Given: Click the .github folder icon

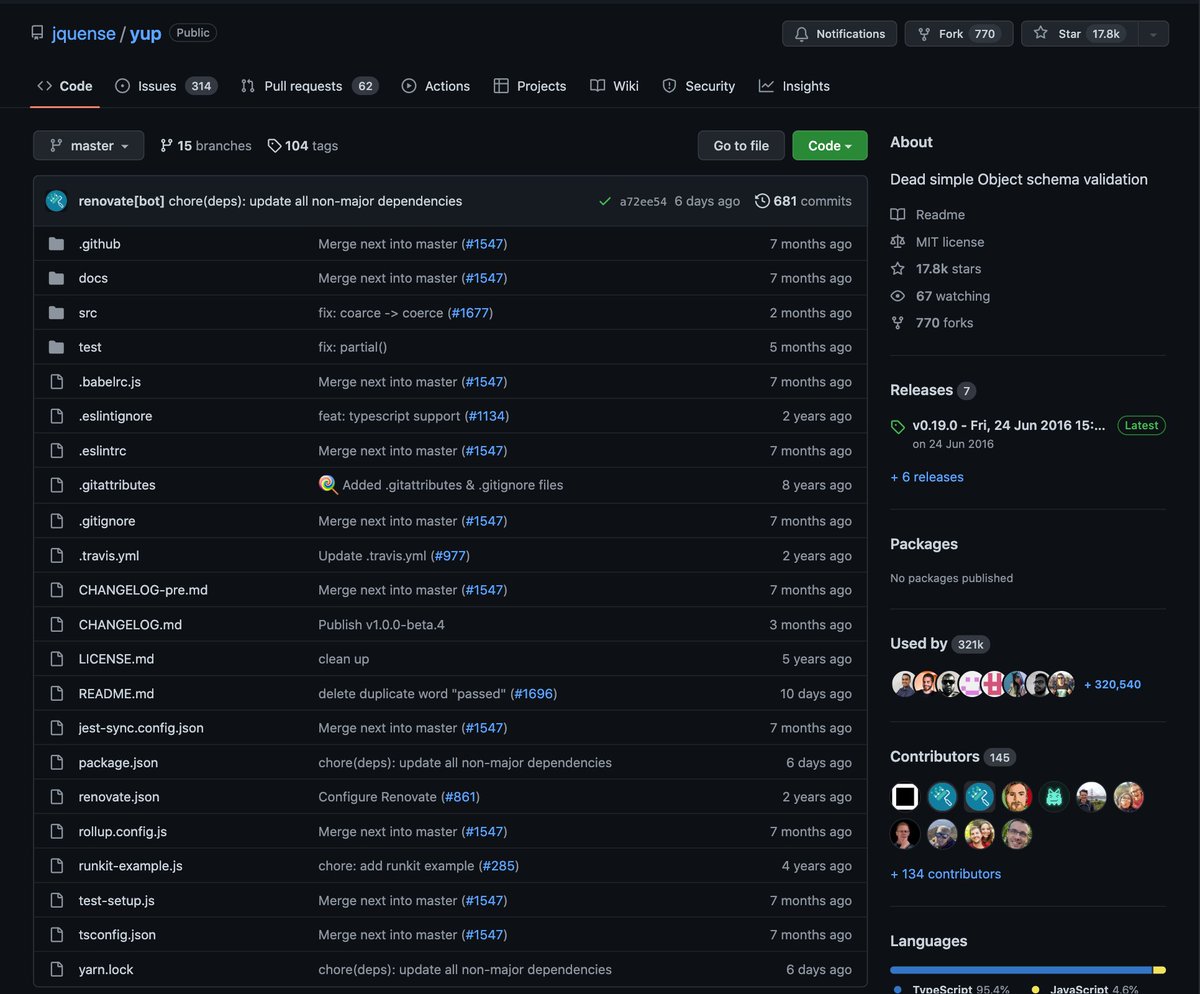Looking at the screenshot, I should point(56,244).
